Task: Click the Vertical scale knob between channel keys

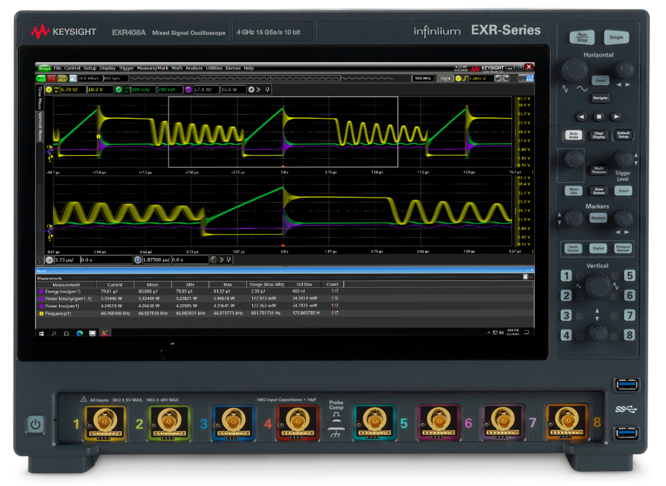Action: tap(598, 285)
